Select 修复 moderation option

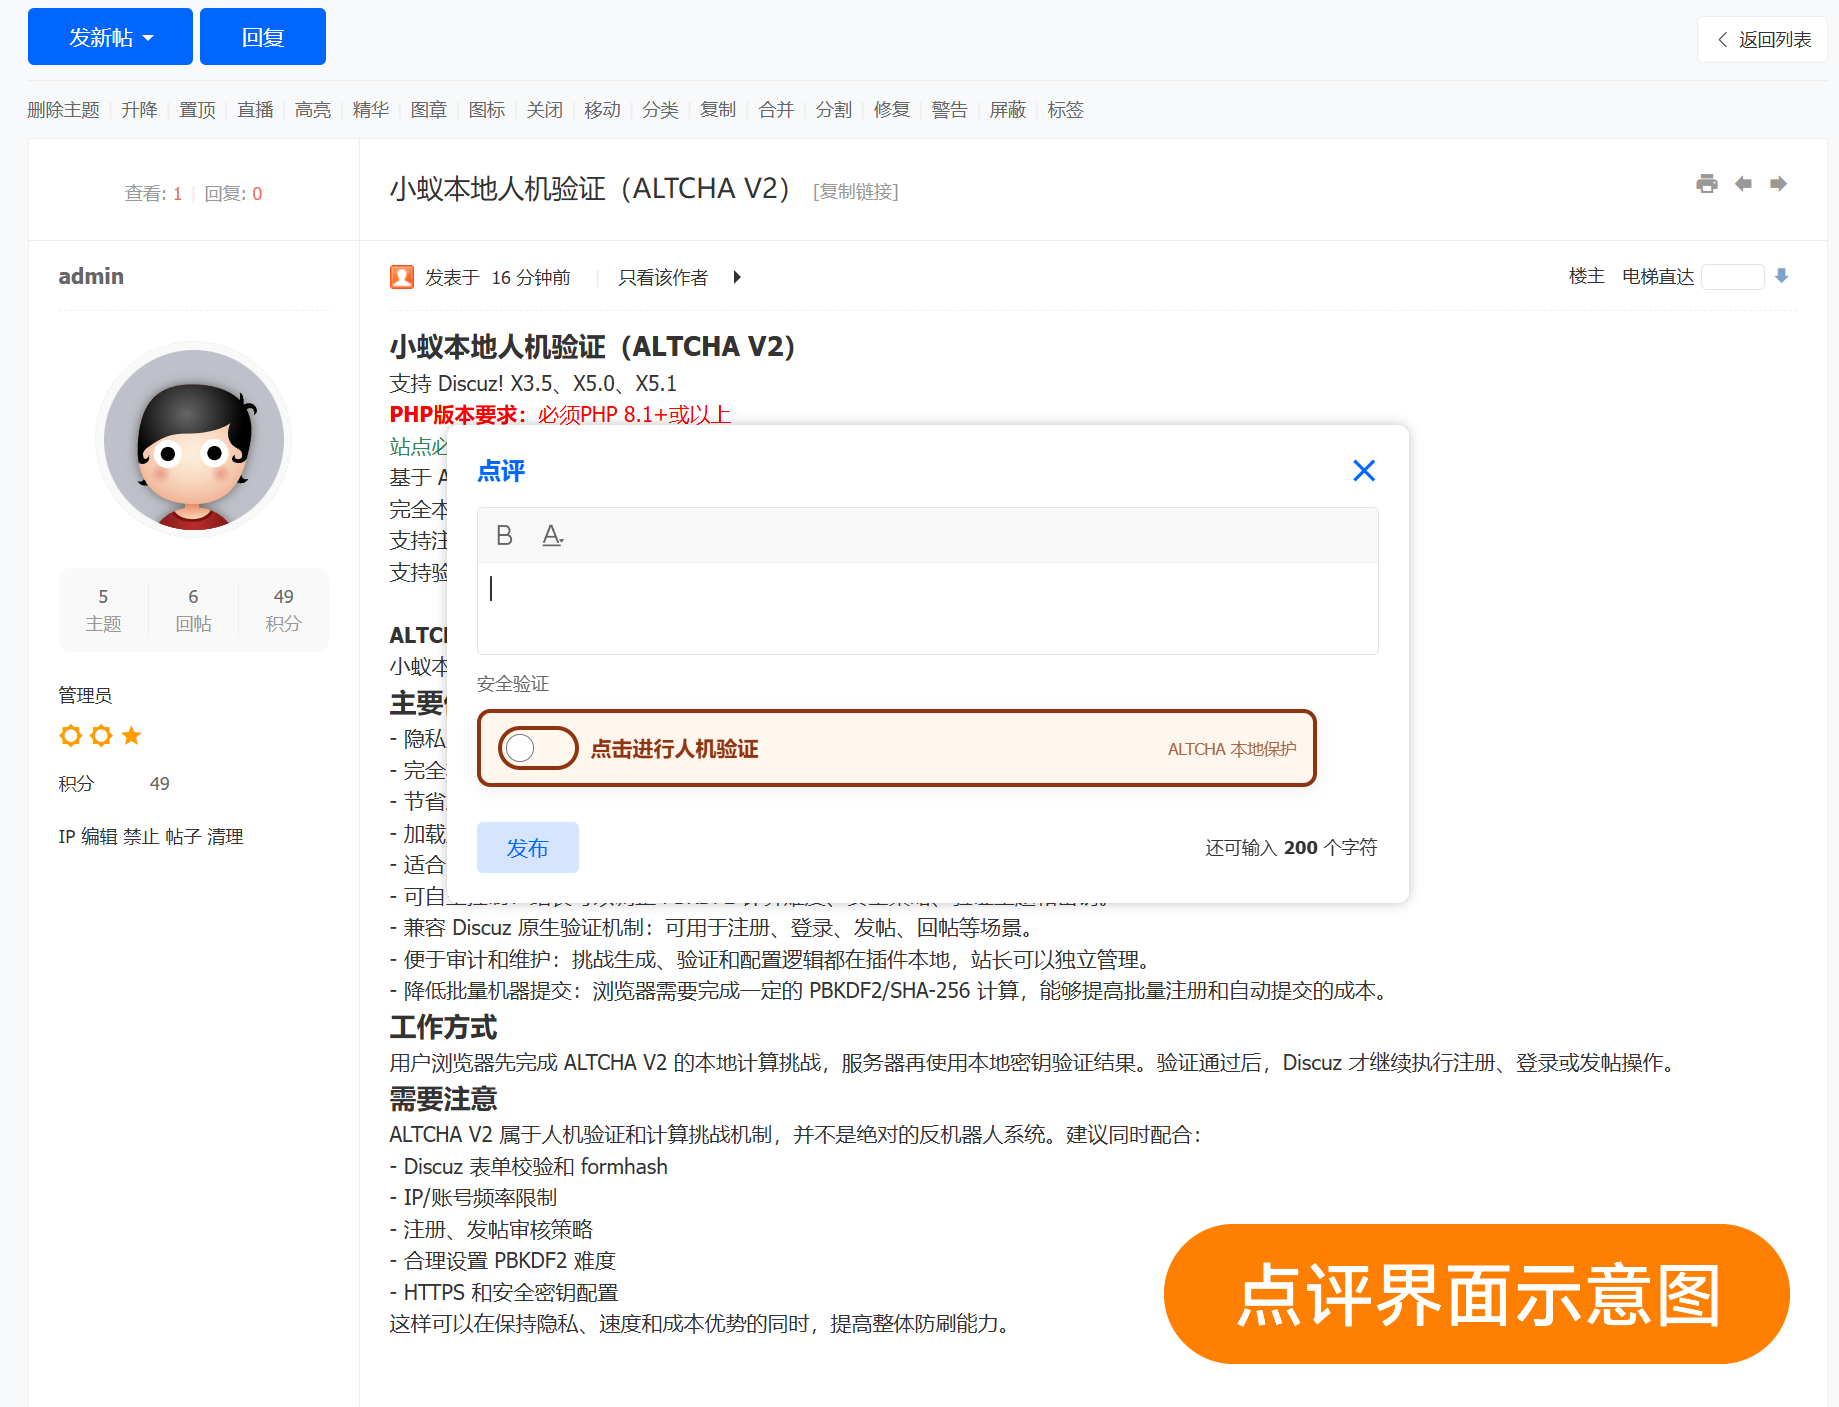click(892, 110)
